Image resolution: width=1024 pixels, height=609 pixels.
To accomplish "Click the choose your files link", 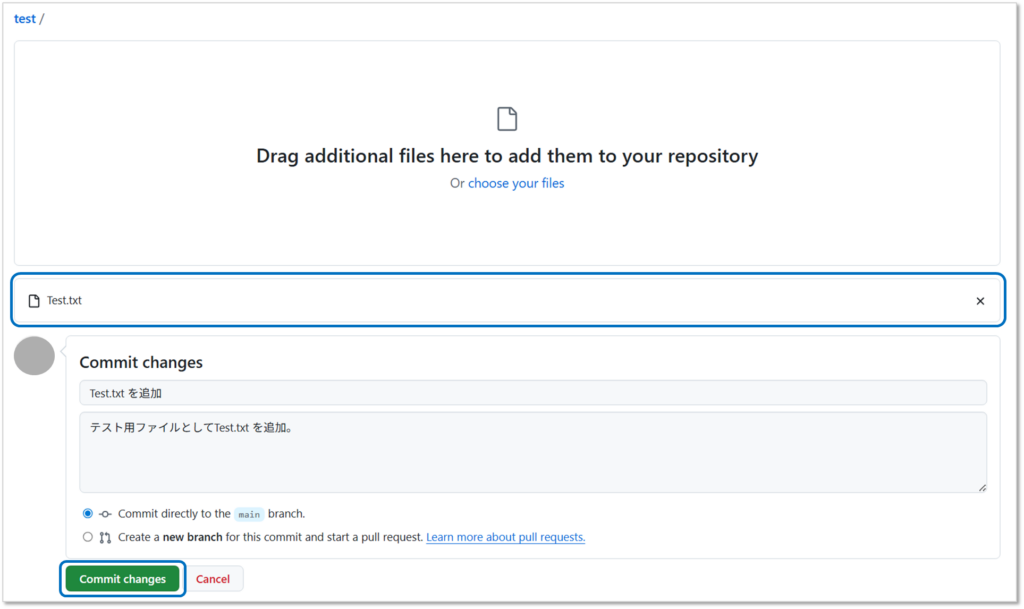I will tap(516, 184).
